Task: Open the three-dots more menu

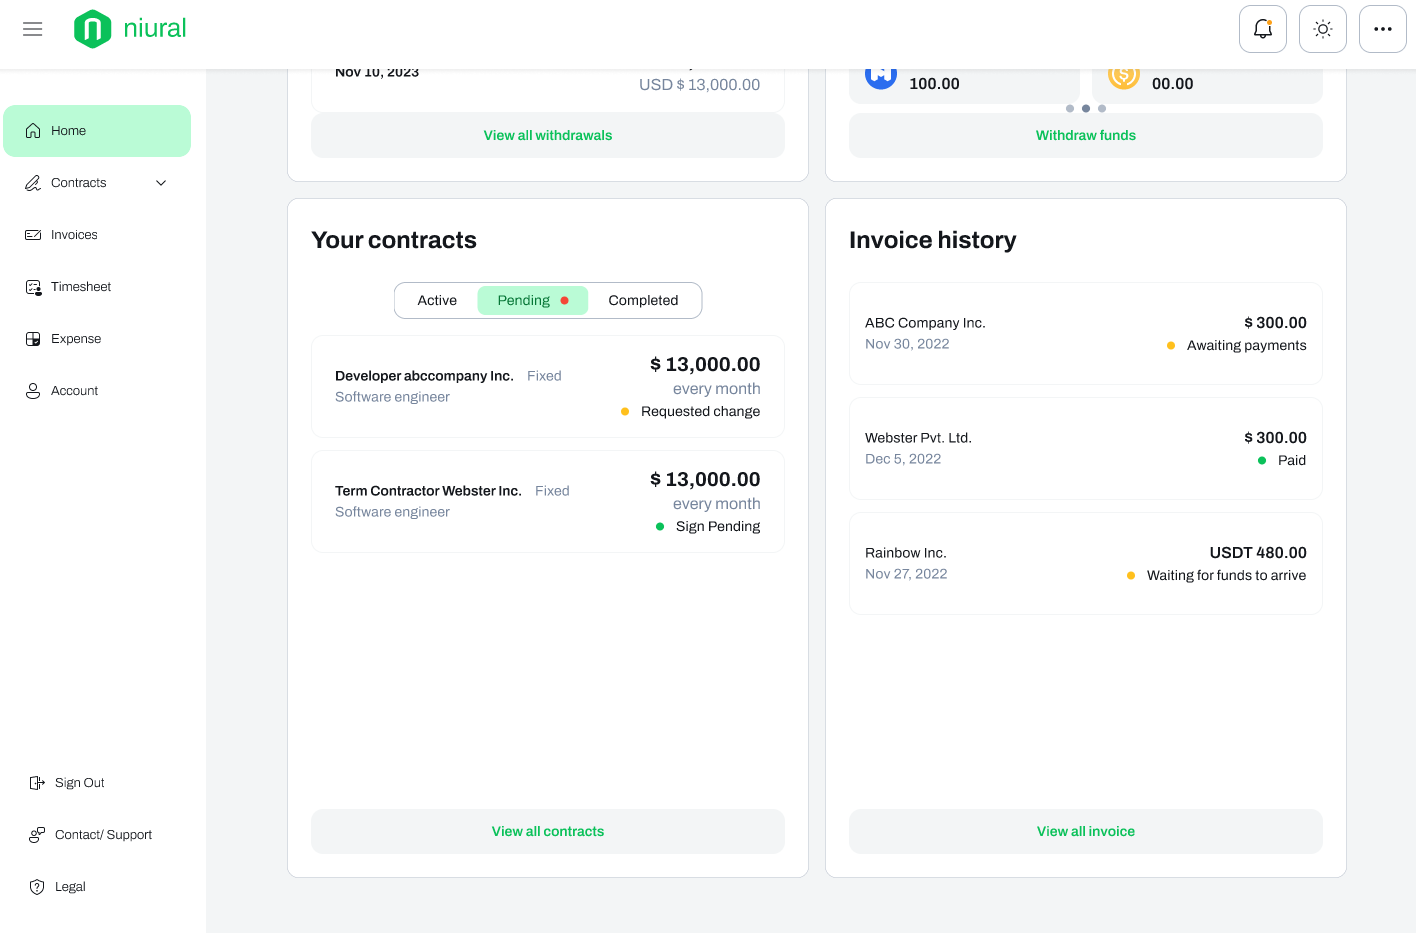Action: [x=1382, y=29]
